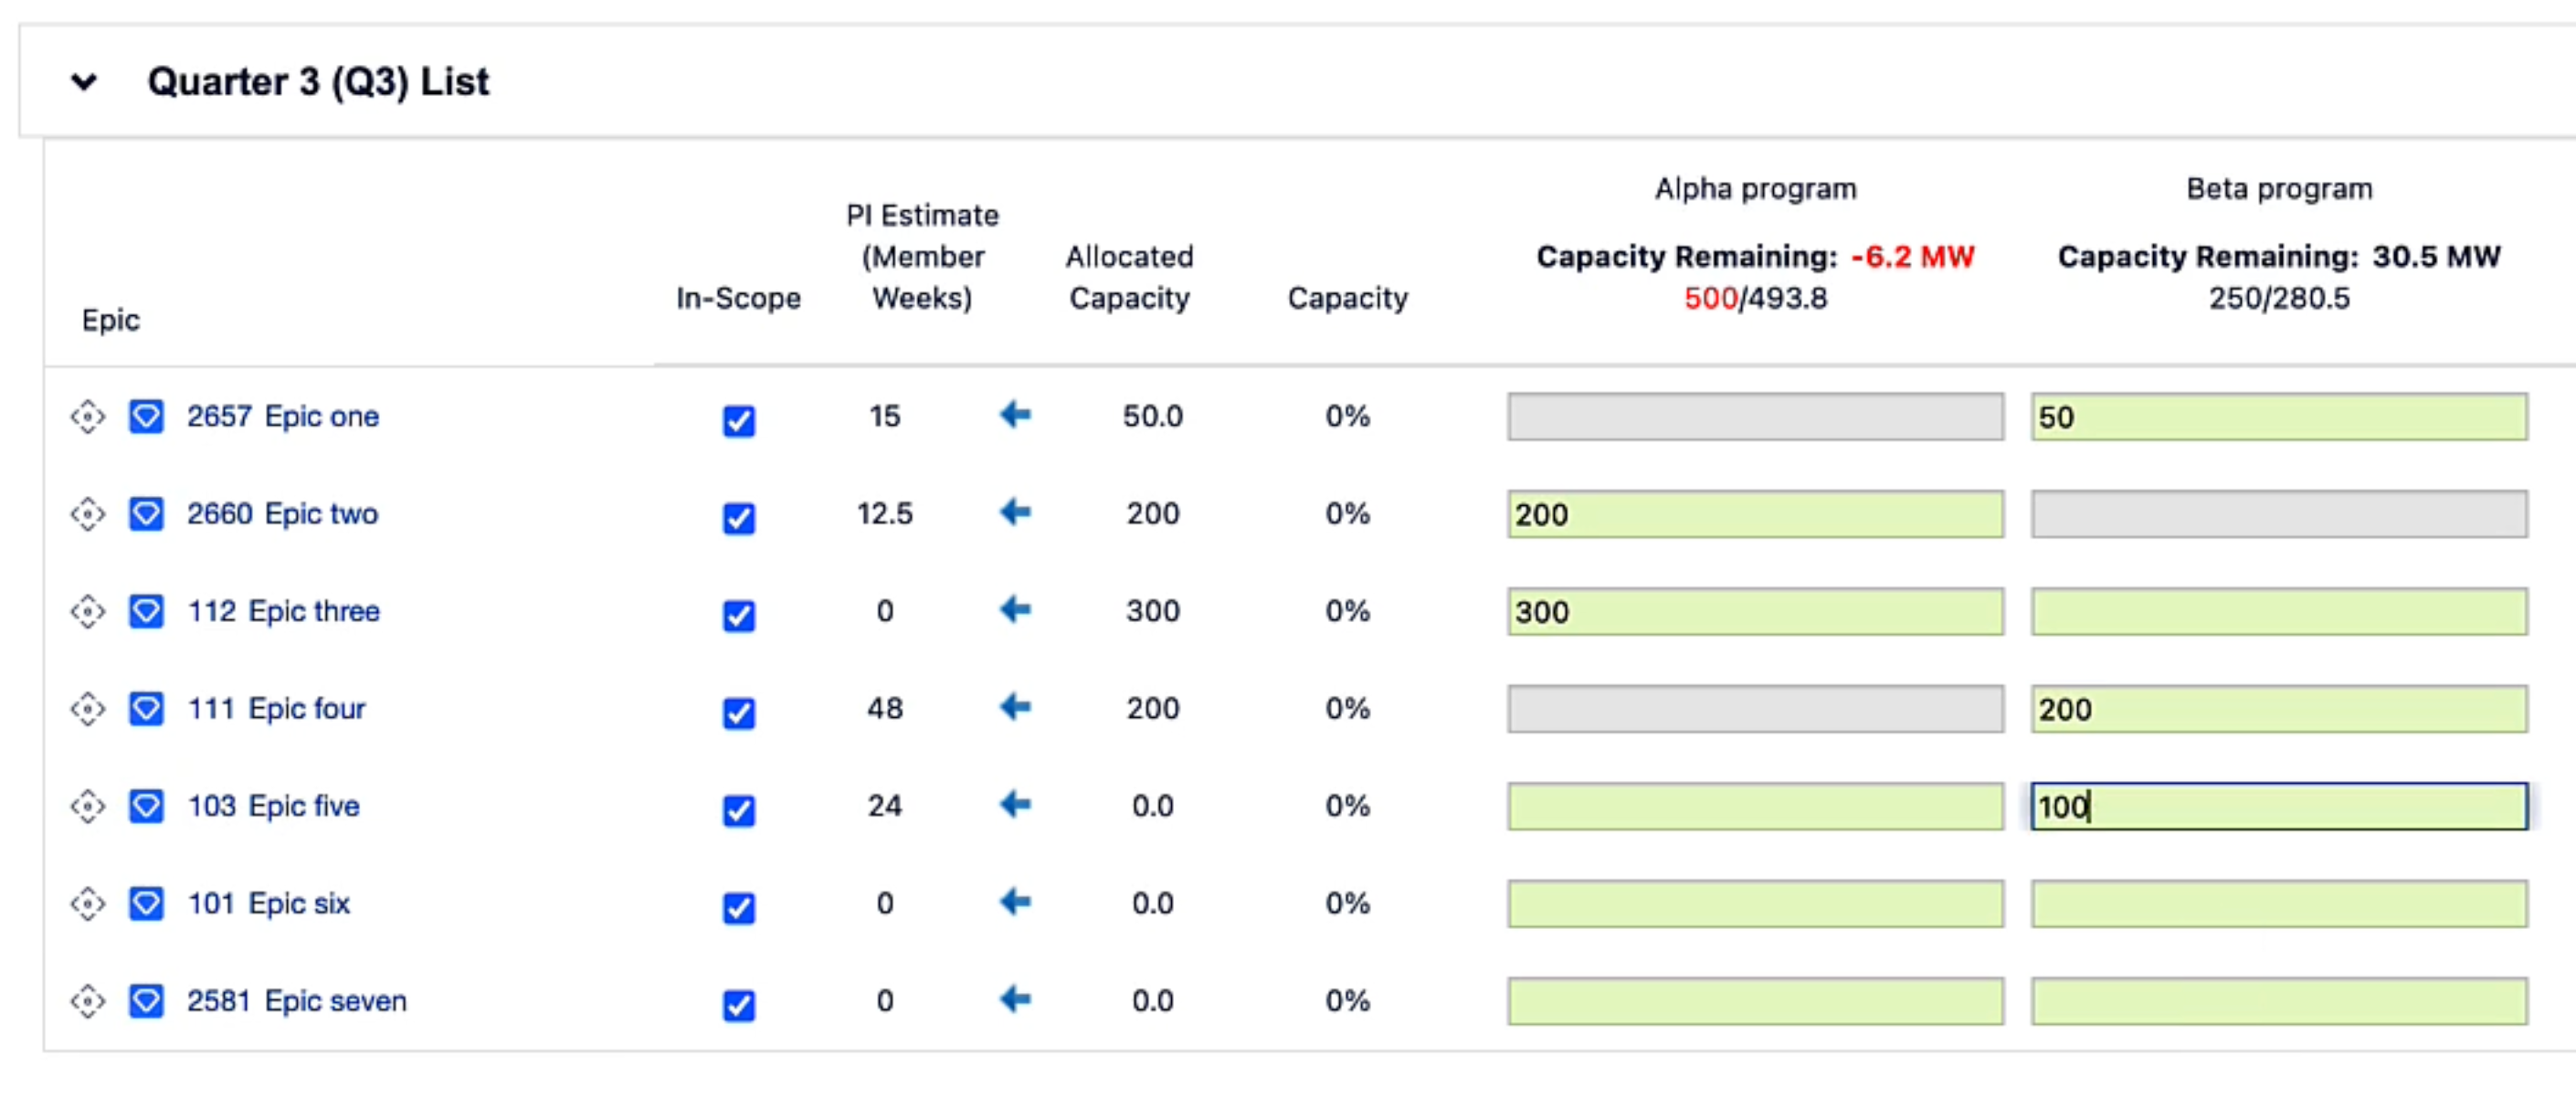
Task: Click the drag handle icon for Epic one
Action: pos(88,416)
